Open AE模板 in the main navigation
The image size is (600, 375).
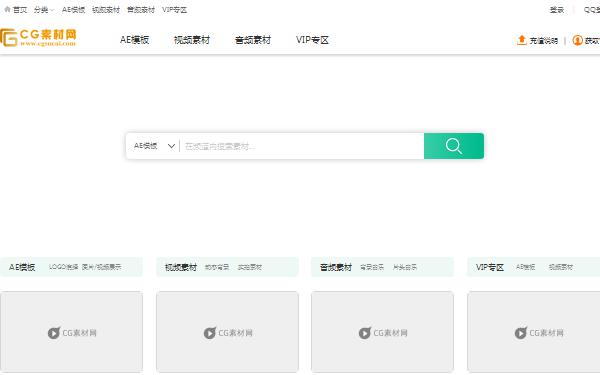134,40
